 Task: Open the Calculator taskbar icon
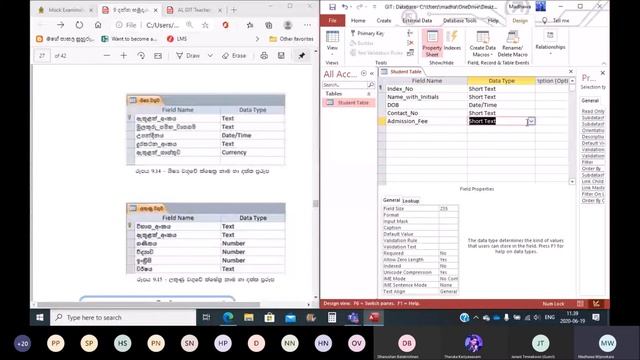[332, 317]
